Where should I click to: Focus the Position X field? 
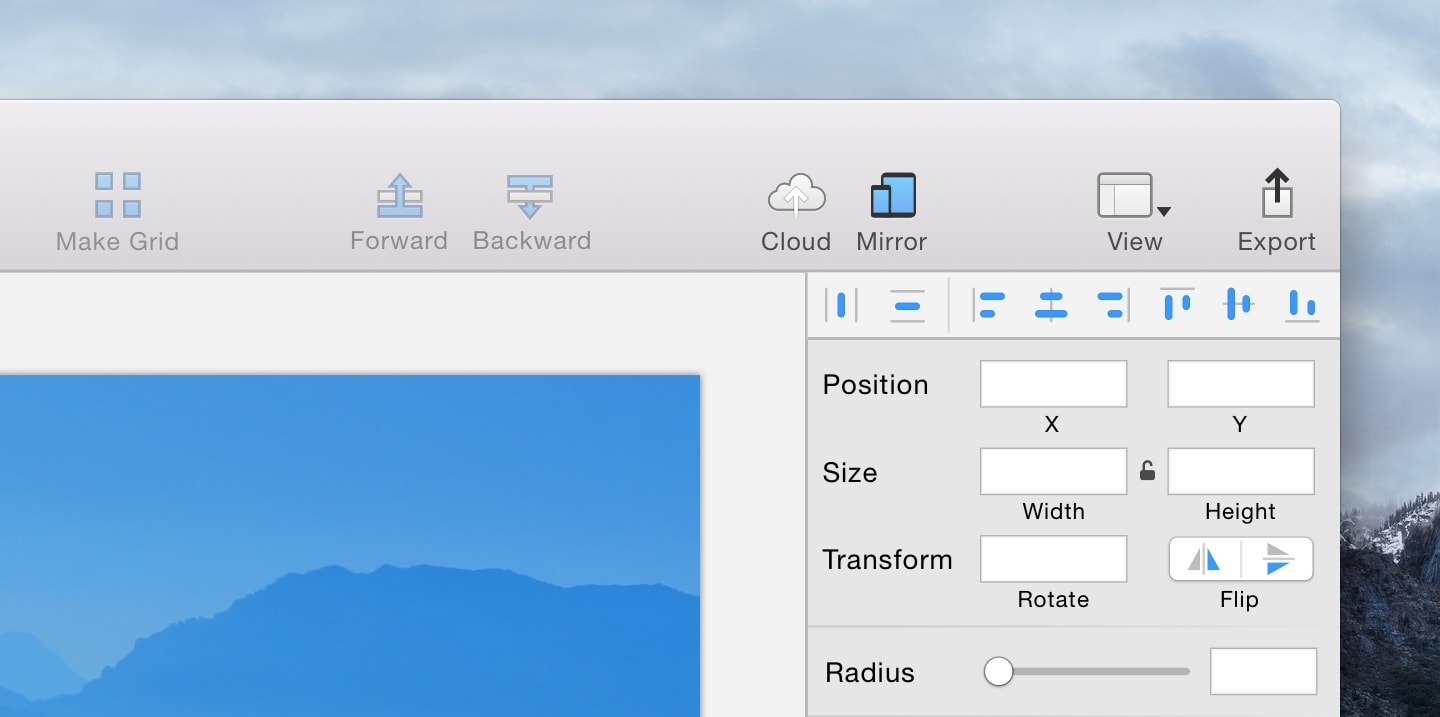coord(1053,384)
